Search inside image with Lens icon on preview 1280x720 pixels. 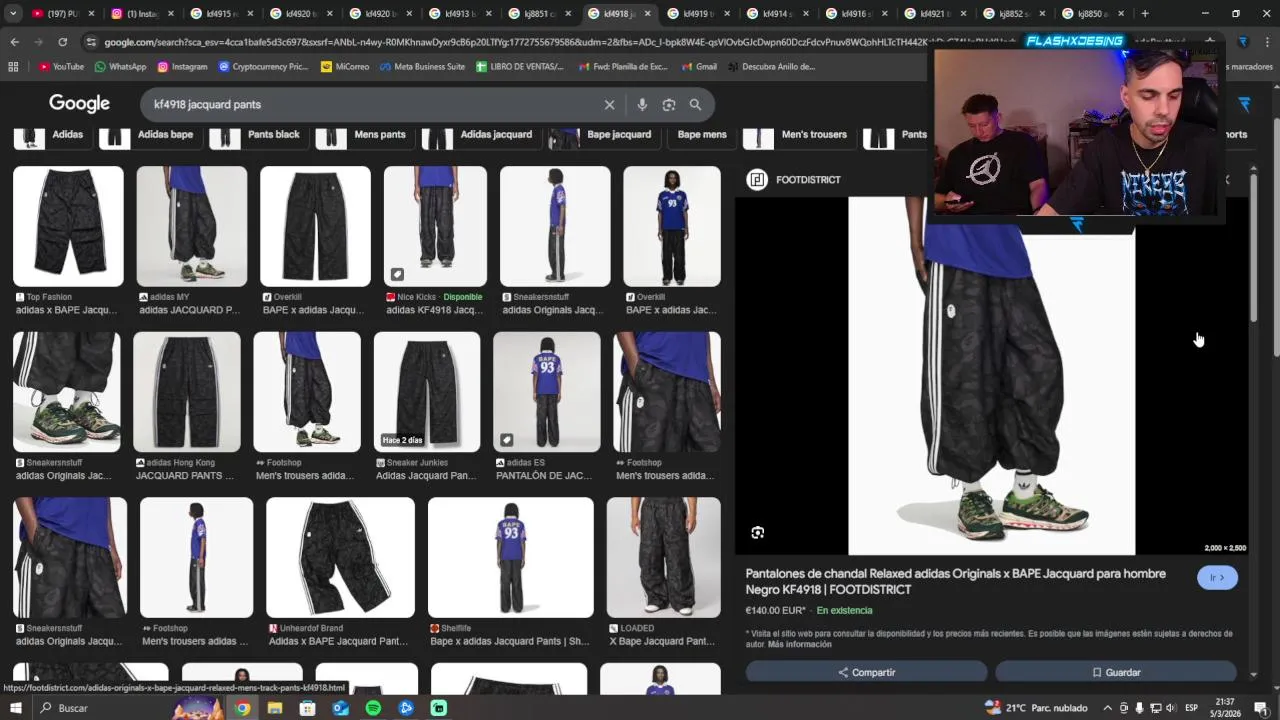coord(757,533)
